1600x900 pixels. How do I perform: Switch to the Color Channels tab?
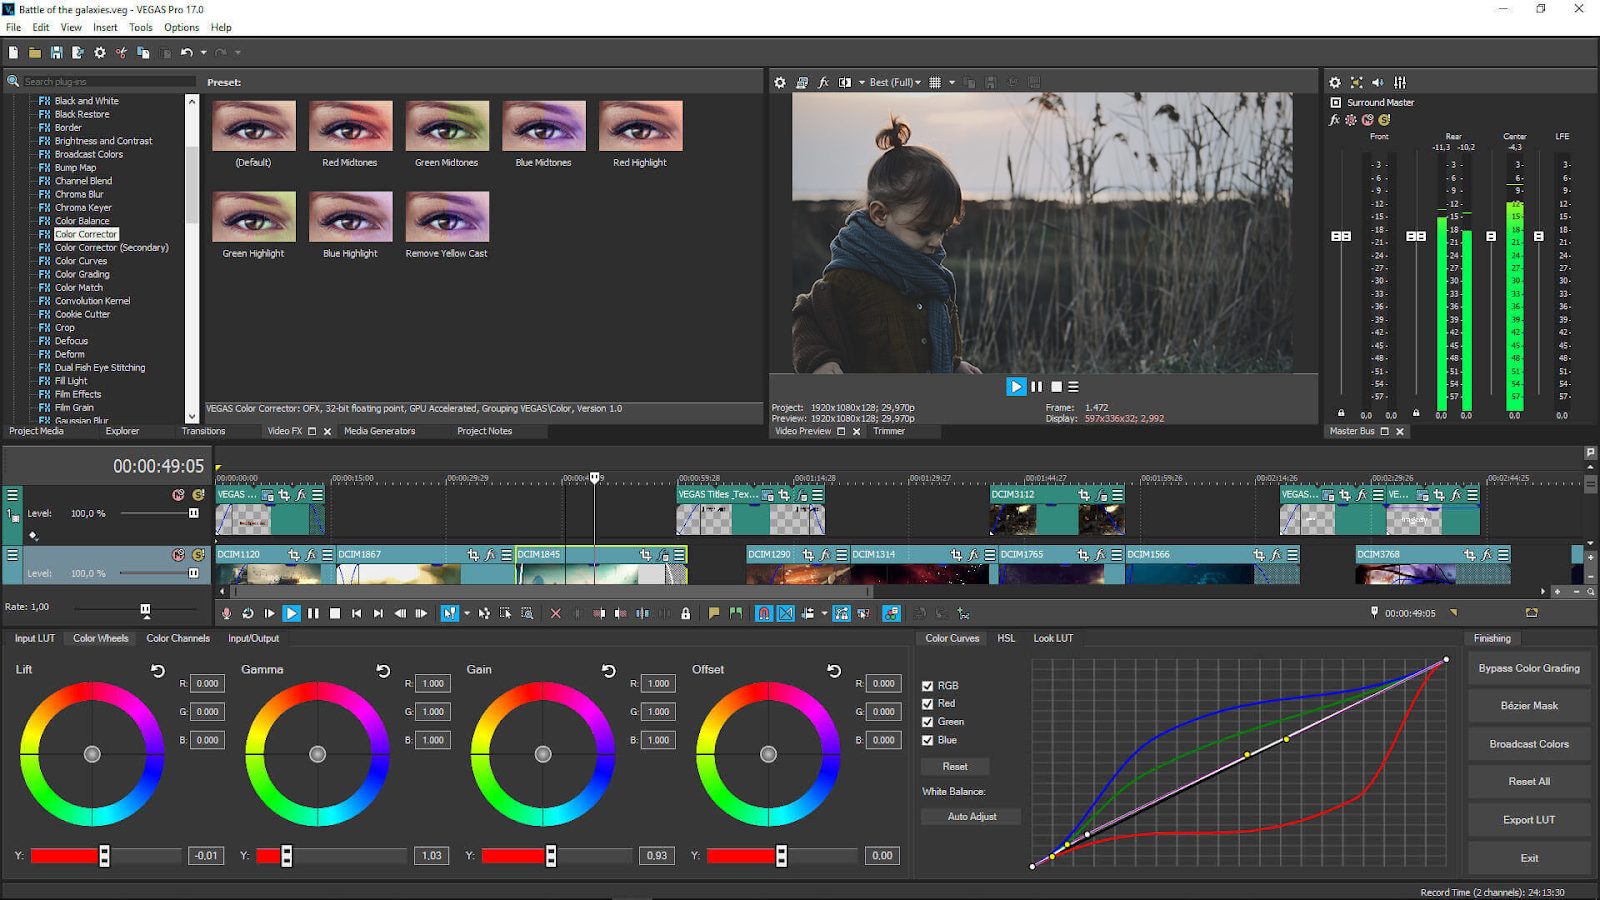[x=178, y=638]
